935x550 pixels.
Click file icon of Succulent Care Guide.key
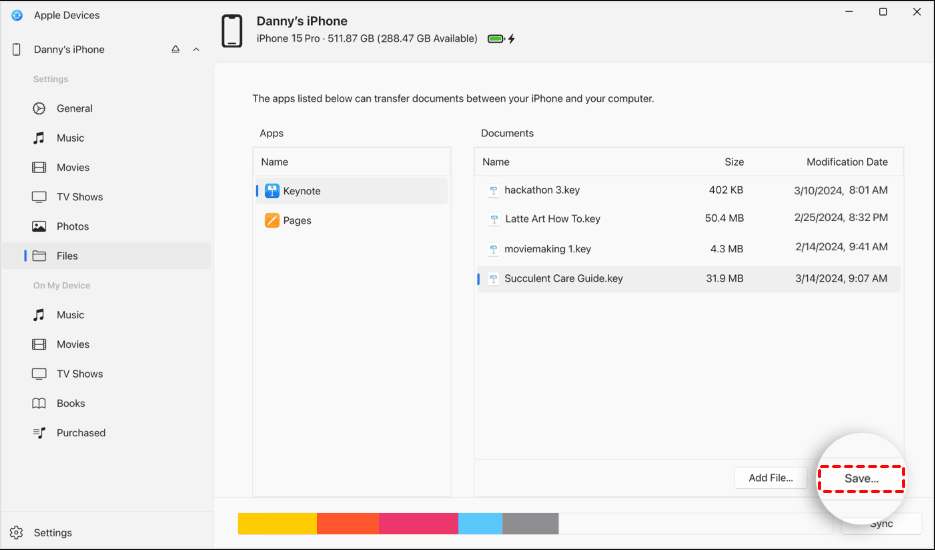click(x=493, y=279)
